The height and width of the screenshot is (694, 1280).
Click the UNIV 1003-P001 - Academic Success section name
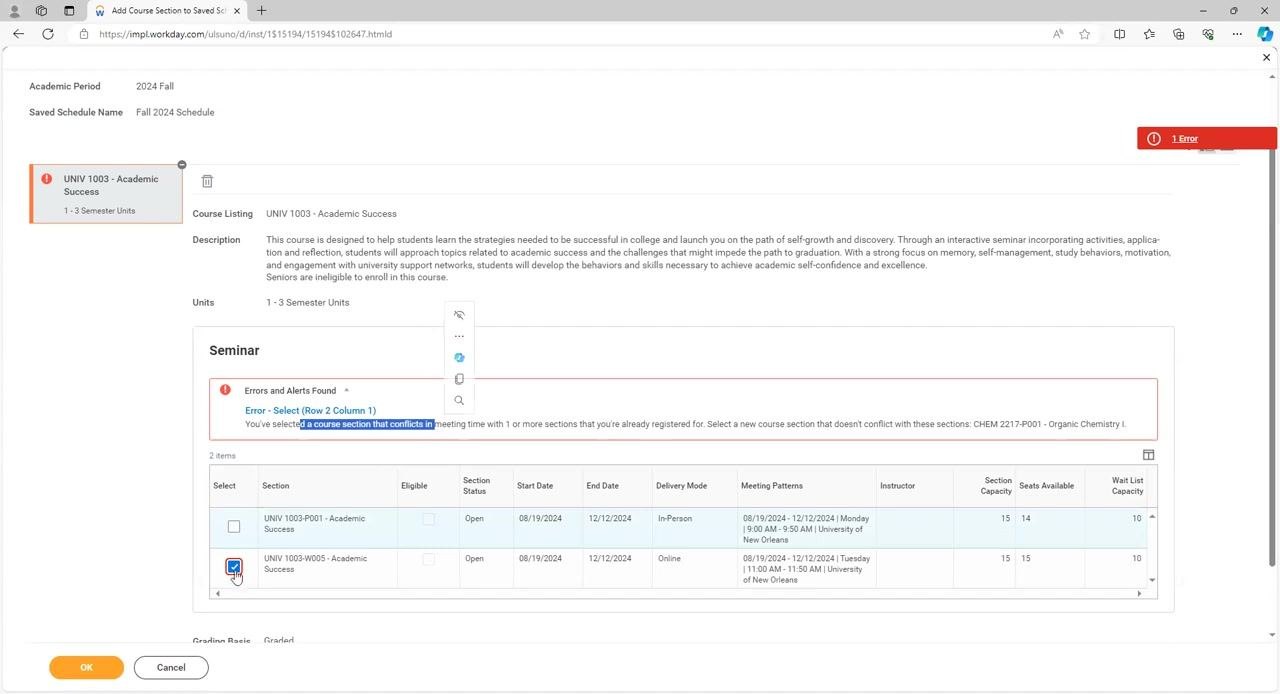tap(314, 523)
